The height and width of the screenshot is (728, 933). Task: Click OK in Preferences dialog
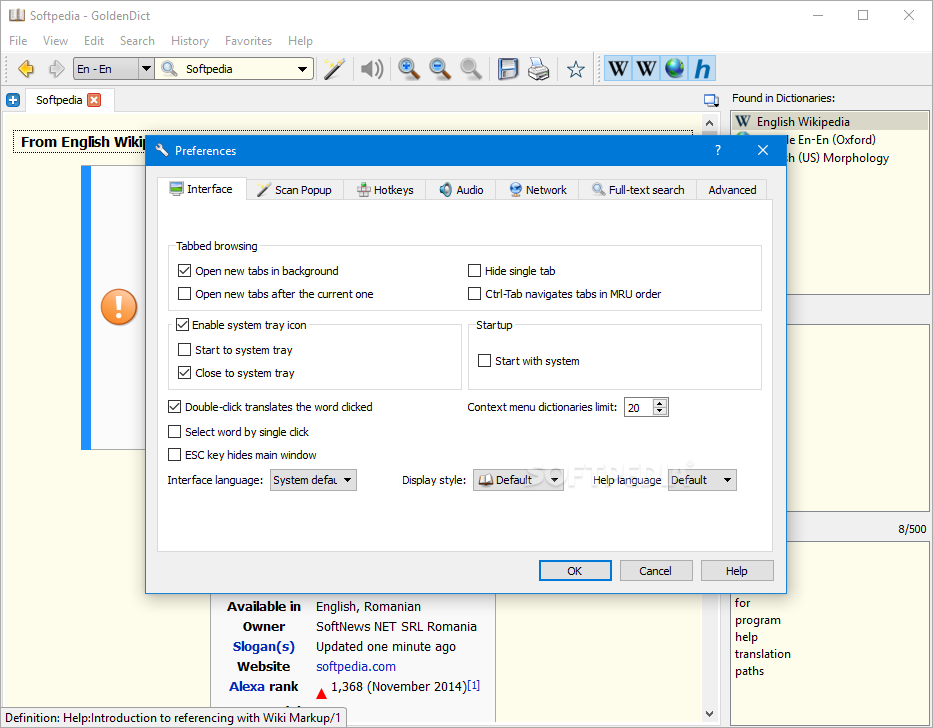pyautogui.click(x=575, y=570)
